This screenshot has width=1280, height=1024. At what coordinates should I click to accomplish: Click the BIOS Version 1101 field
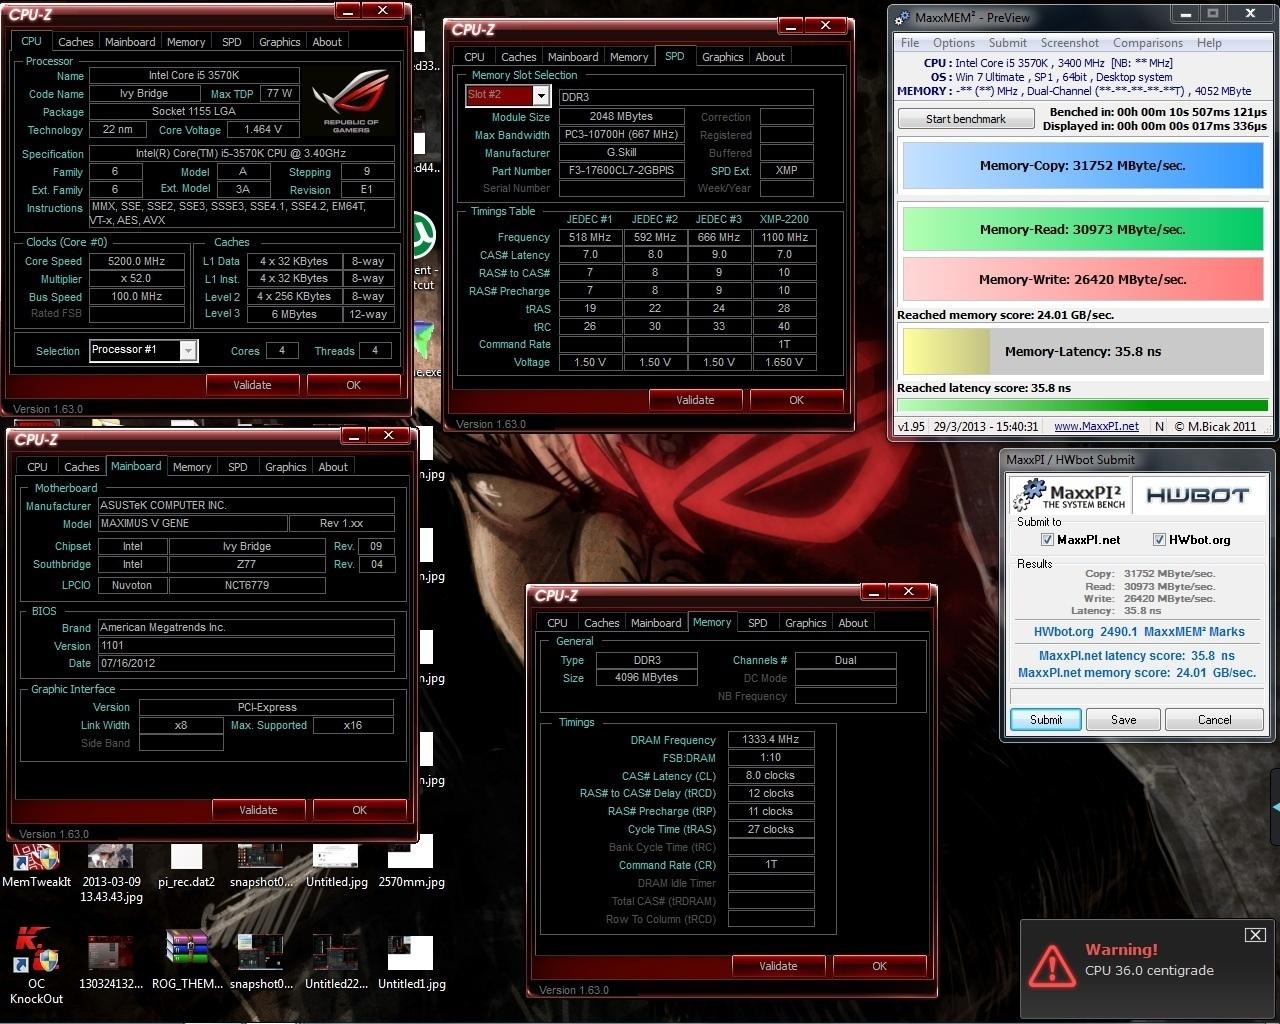tap(246, 646)
